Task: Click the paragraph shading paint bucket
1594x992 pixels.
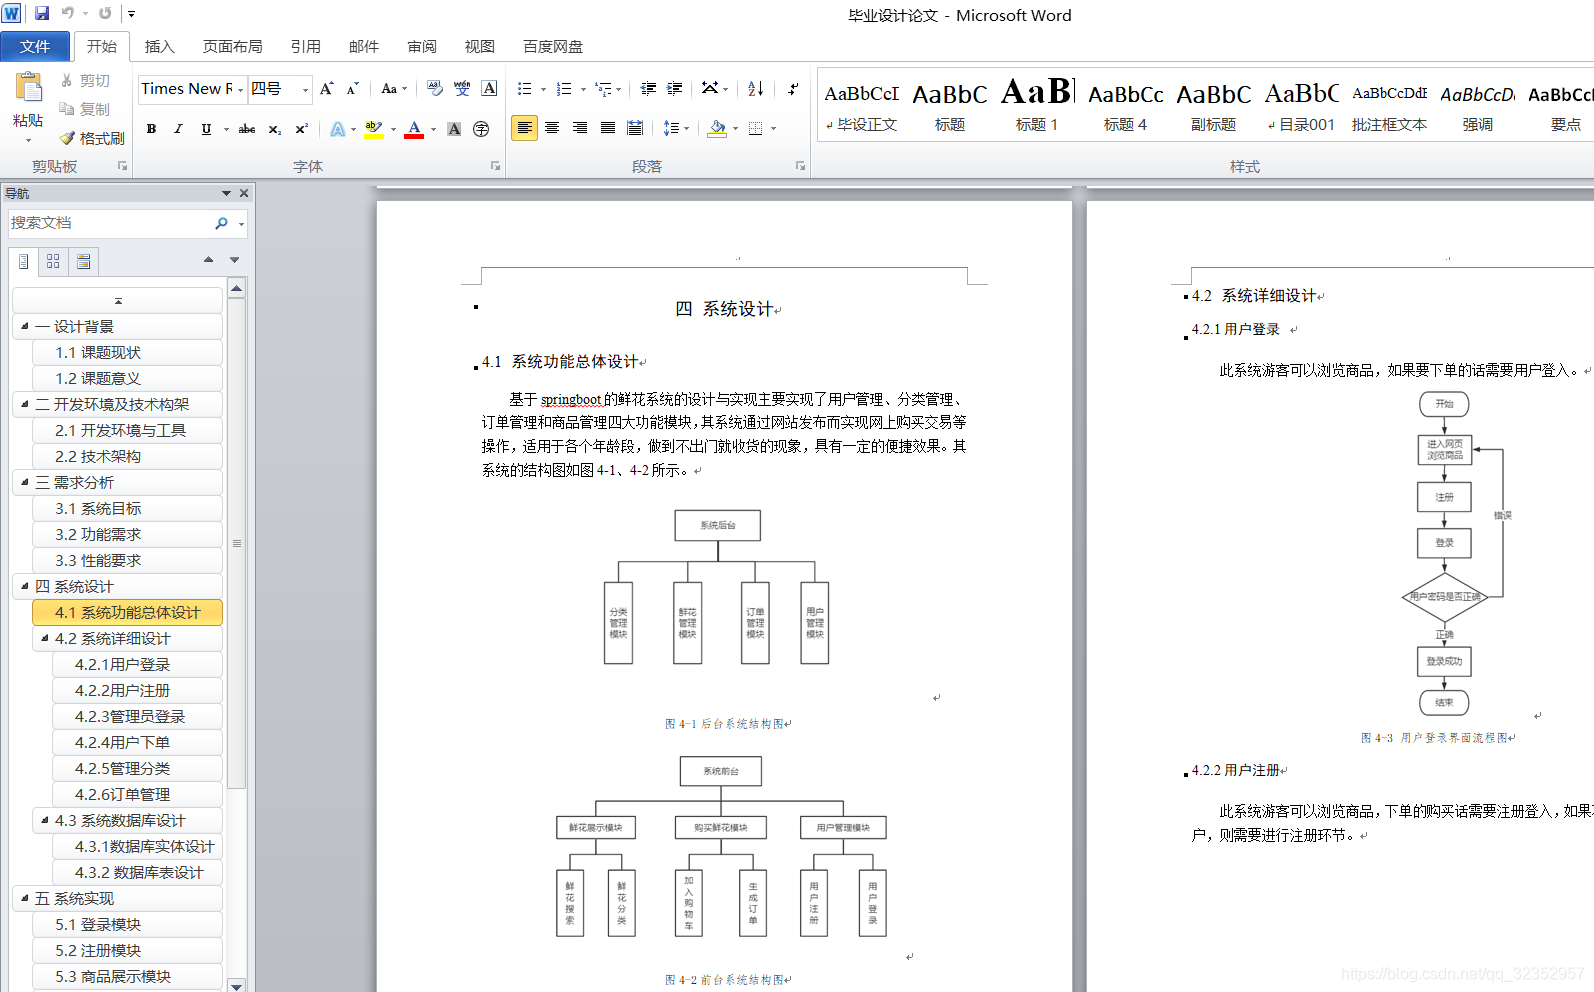Action: (716, 129)
